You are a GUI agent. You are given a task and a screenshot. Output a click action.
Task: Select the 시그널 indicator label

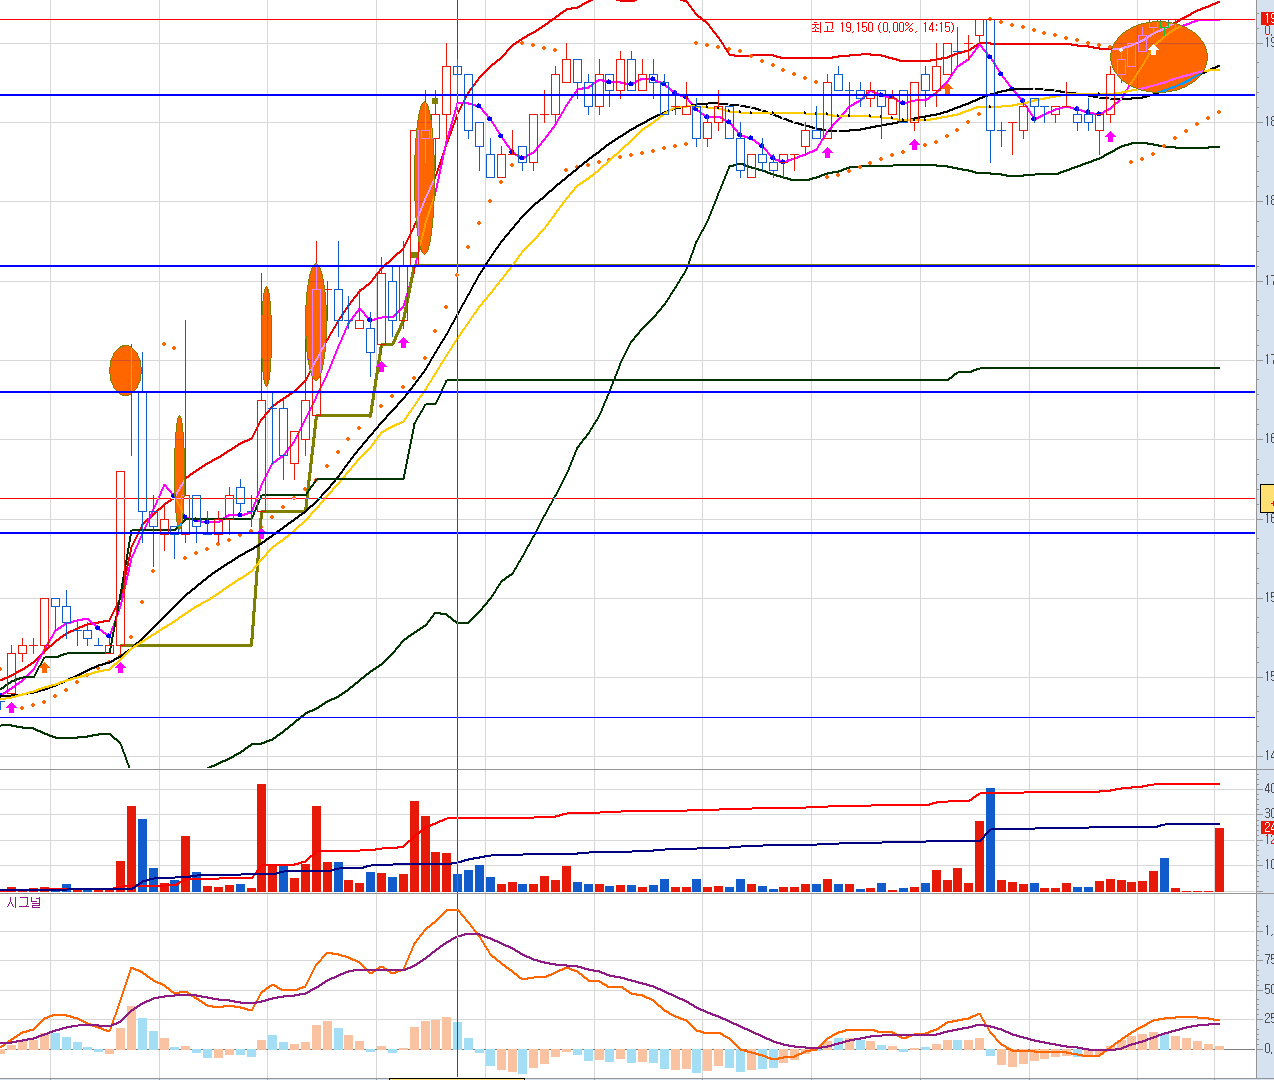pyautogui.click(x=24, y=903)
